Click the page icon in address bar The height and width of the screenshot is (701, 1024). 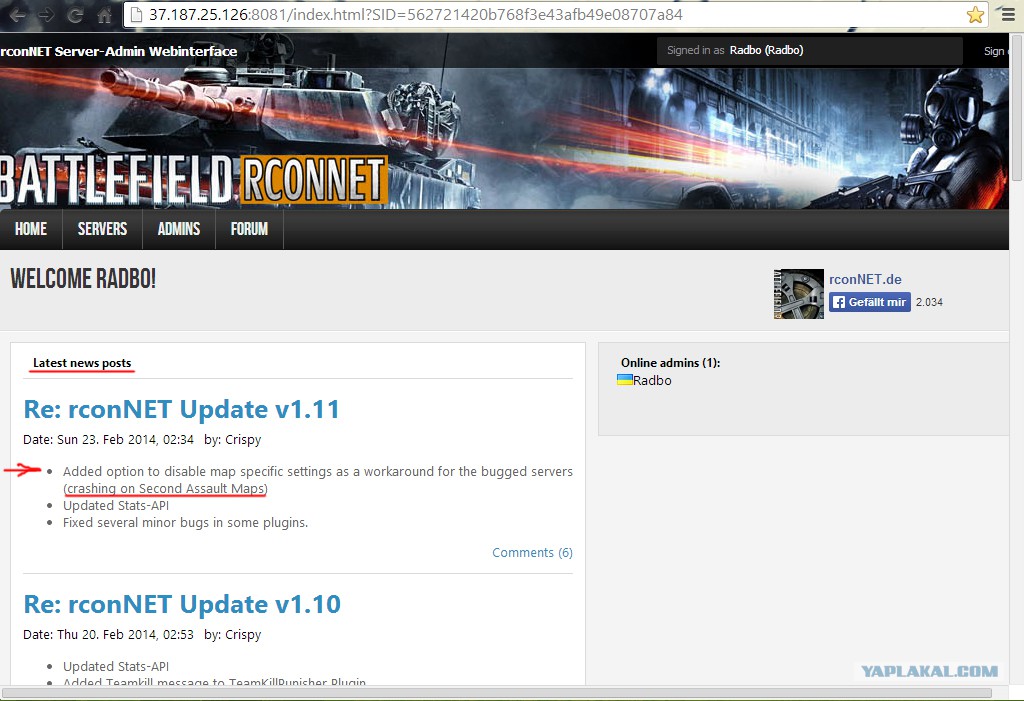[136, 14]
